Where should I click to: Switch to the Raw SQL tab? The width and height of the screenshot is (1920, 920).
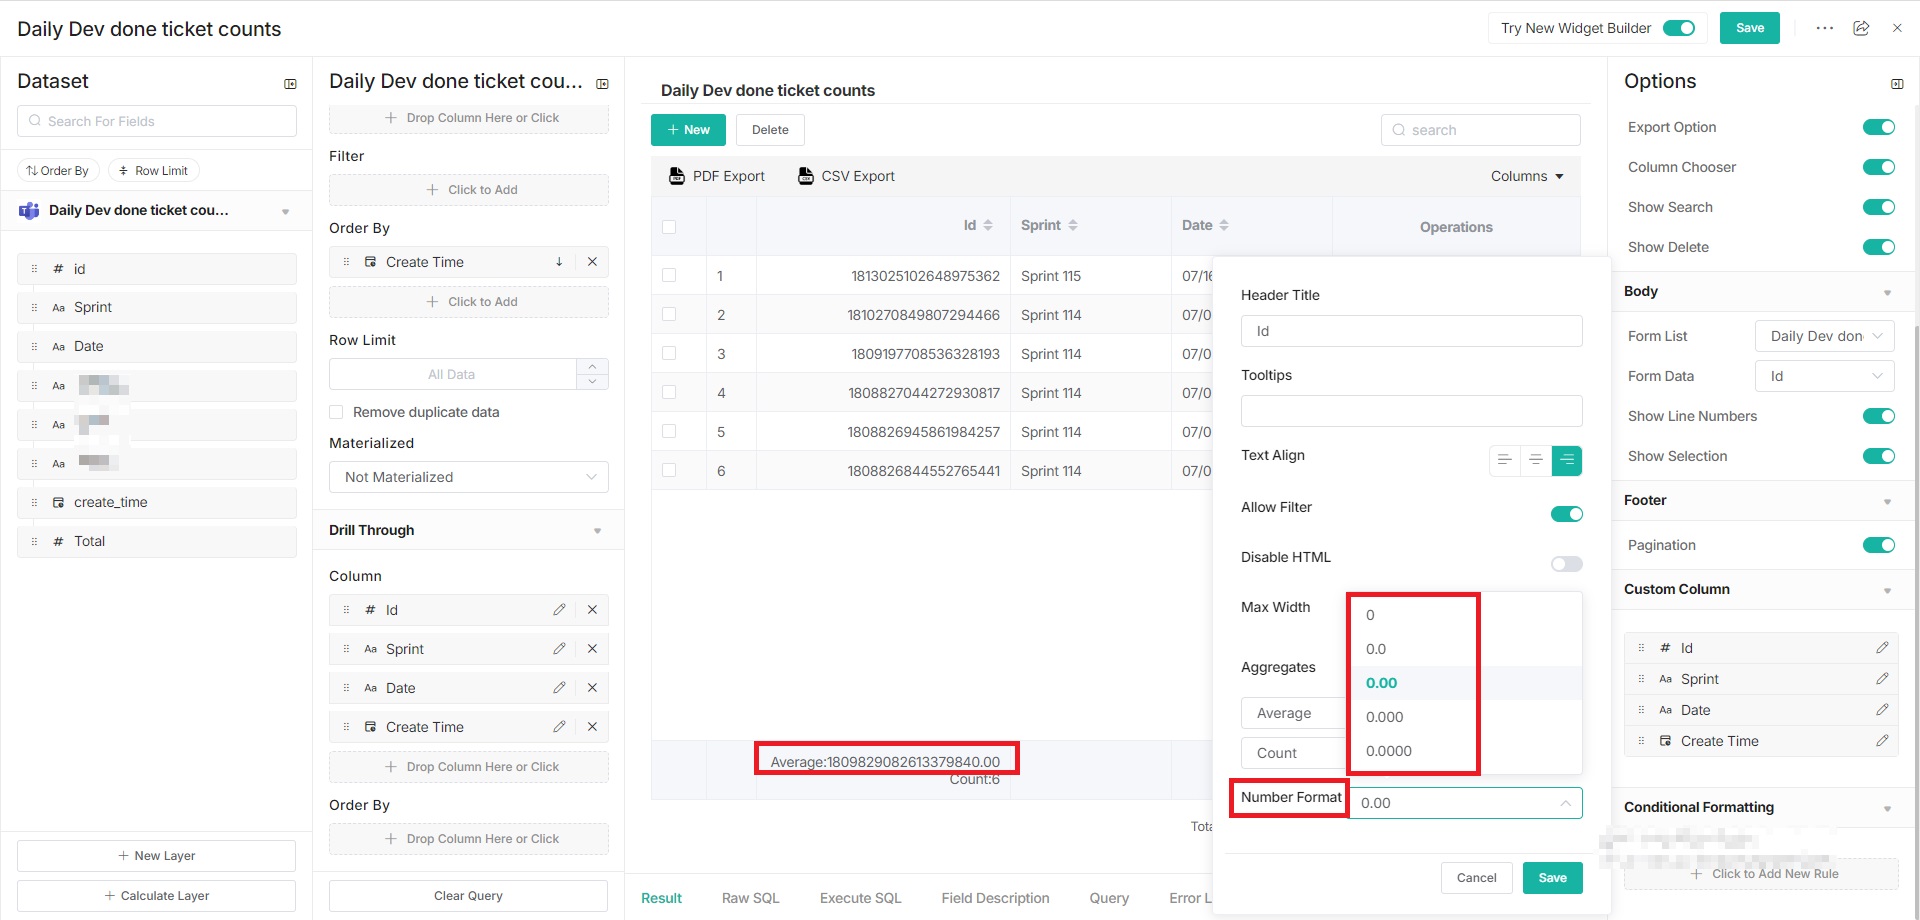[x=750, y=898]
